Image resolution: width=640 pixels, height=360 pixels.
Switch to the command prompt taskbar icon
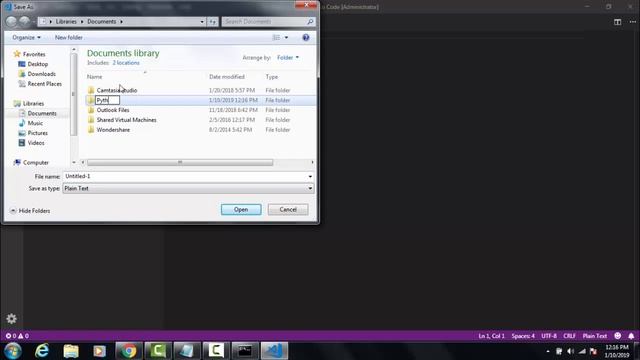click(245, 351)
